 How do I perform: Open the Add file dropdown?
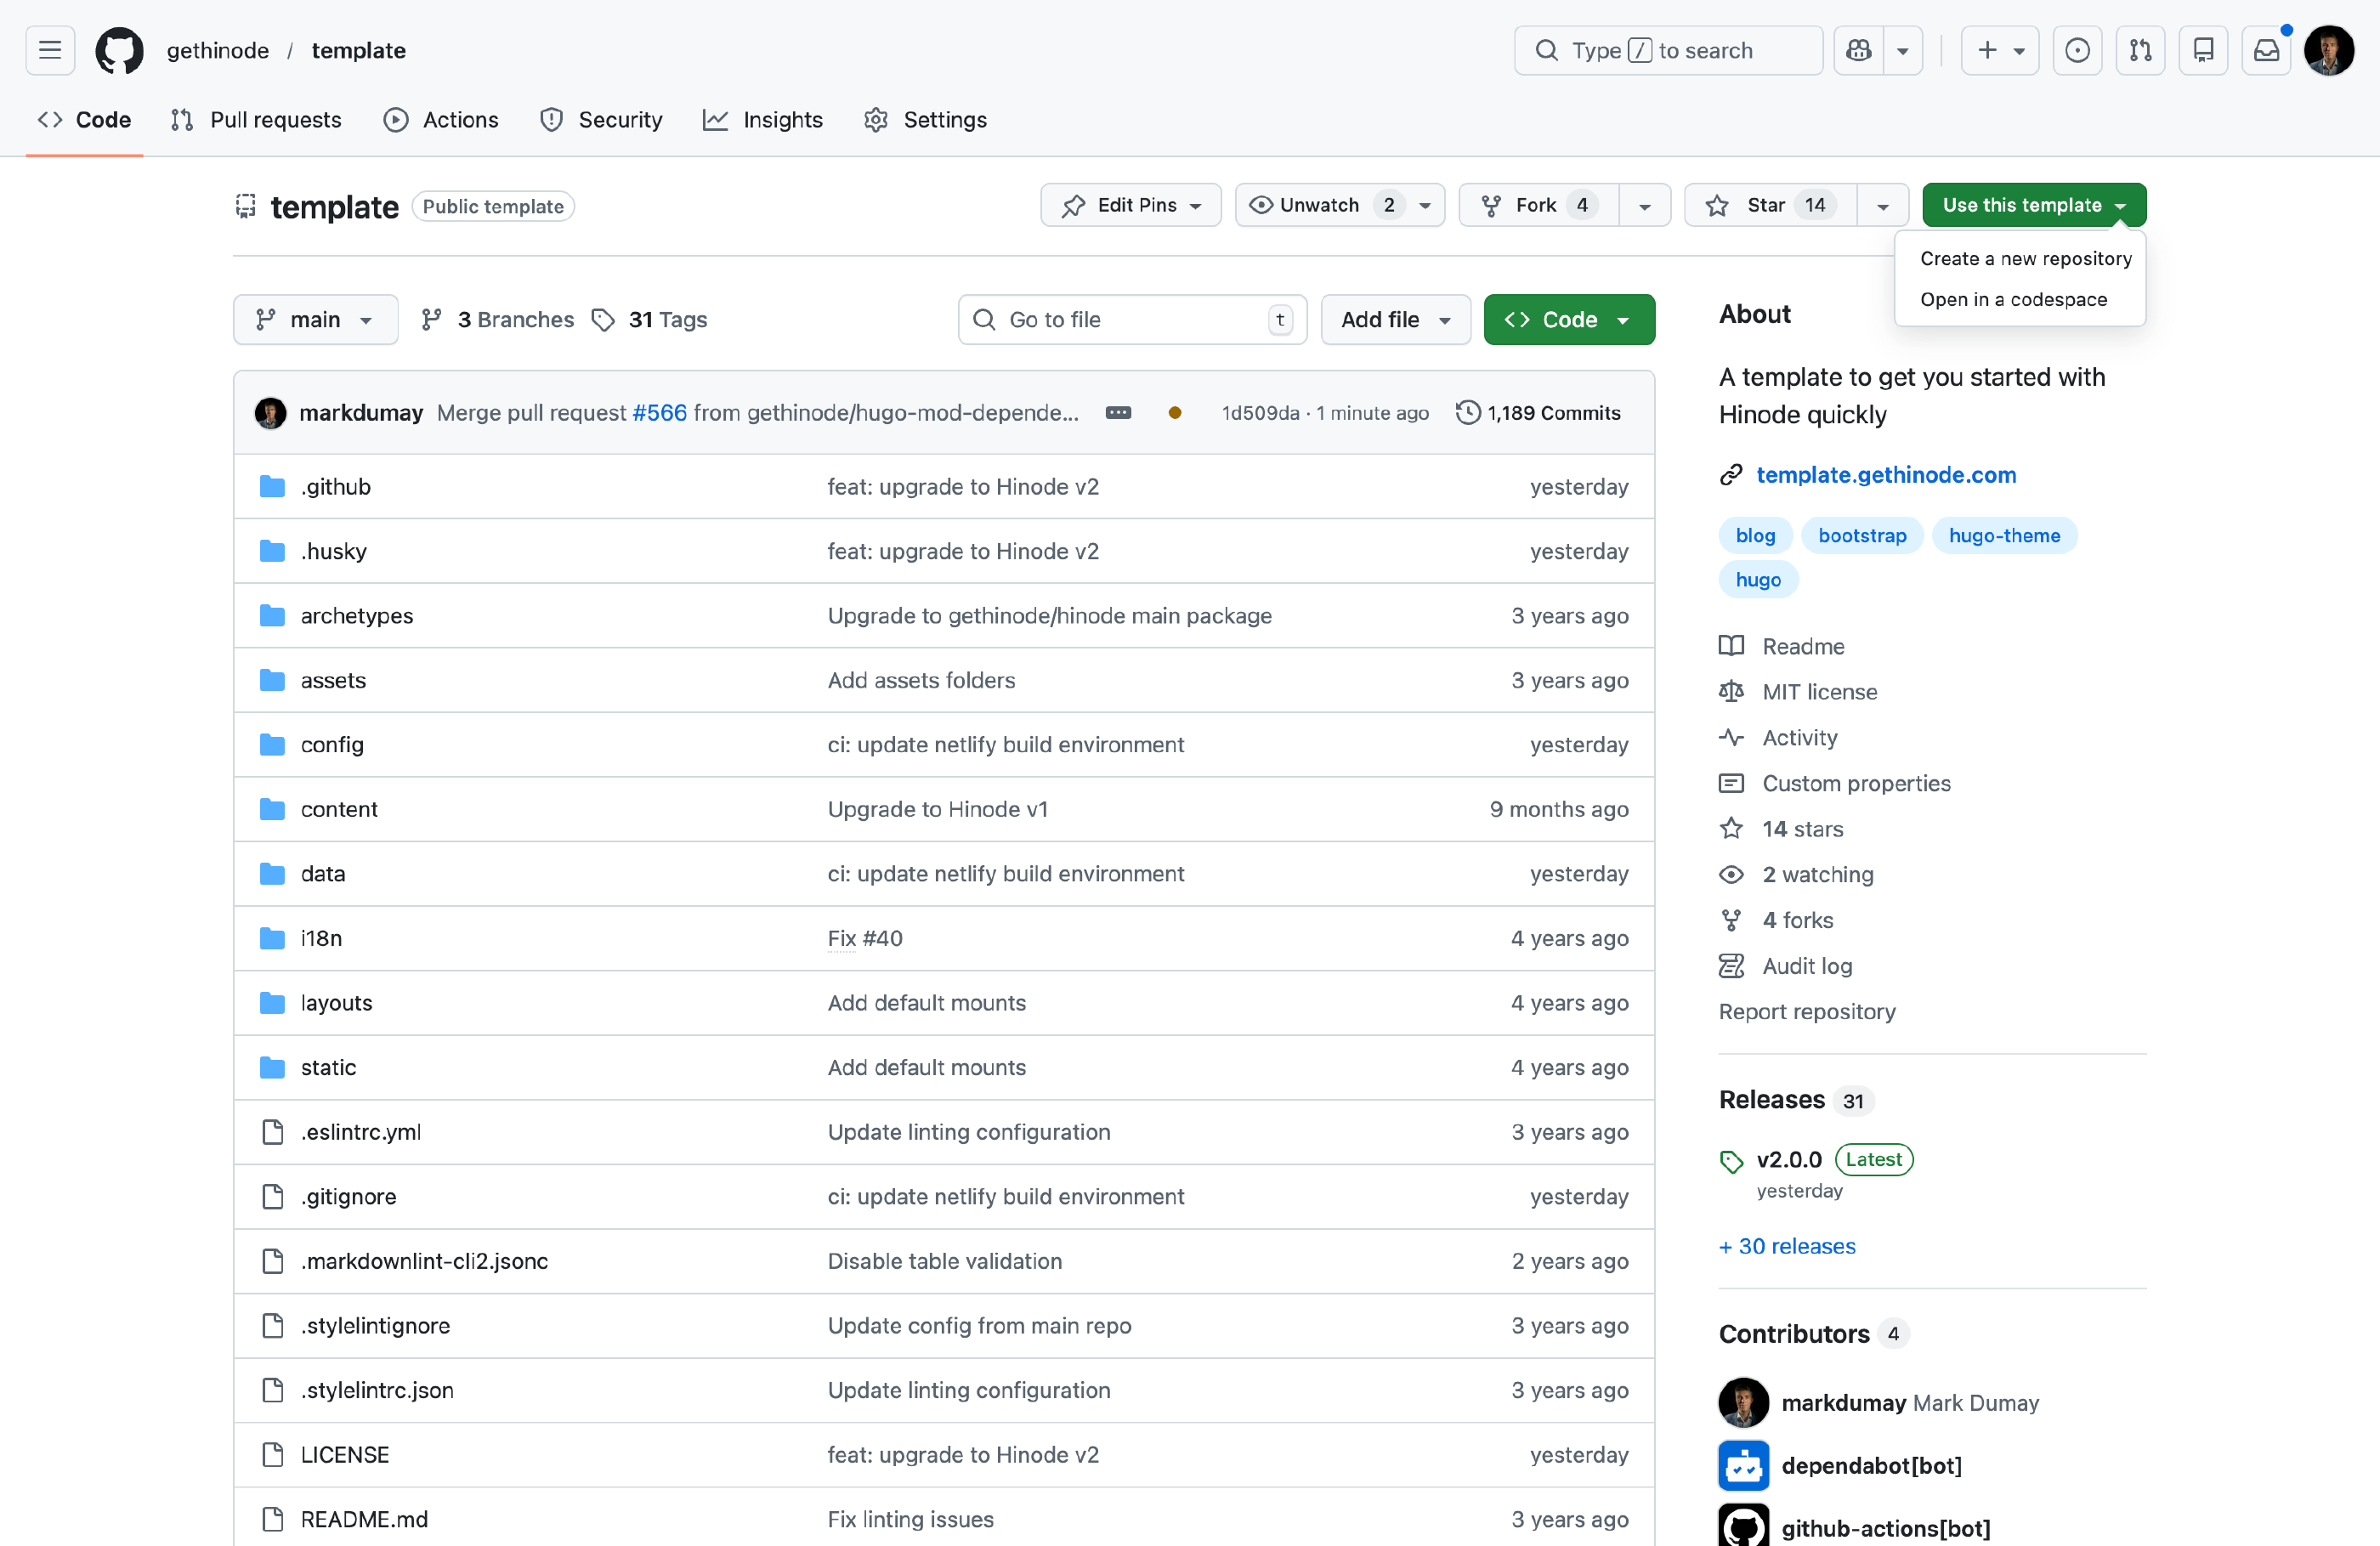[1395, 320]
